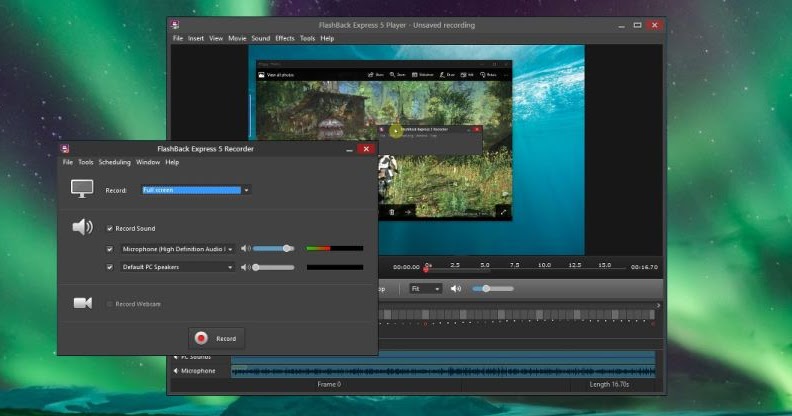
Task: Adjust the PC Speakers volume slider
Action: click(x=273, y=267)
